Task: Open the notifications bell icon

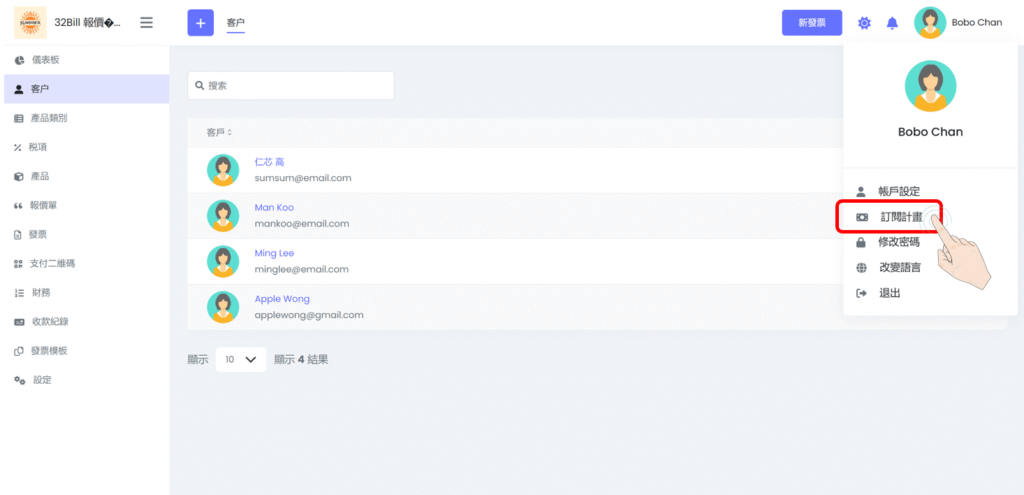Action: pyautogui.click(x=892, y=23)
